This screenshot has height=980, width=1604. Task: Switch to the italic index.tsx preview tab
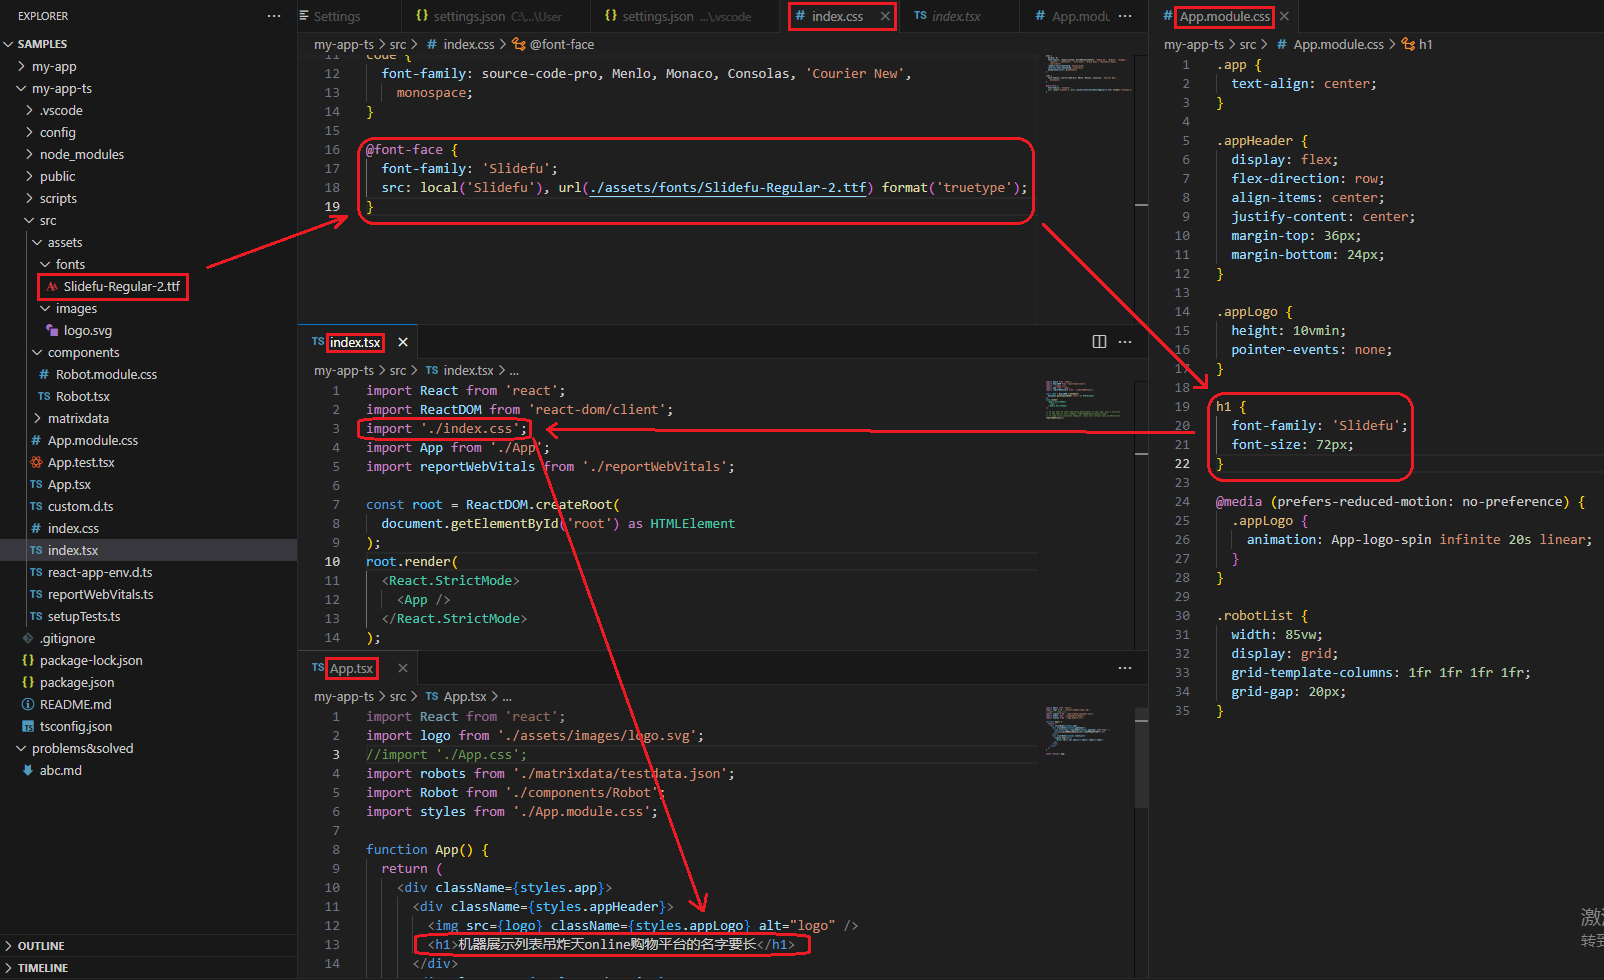pos(955,16)
